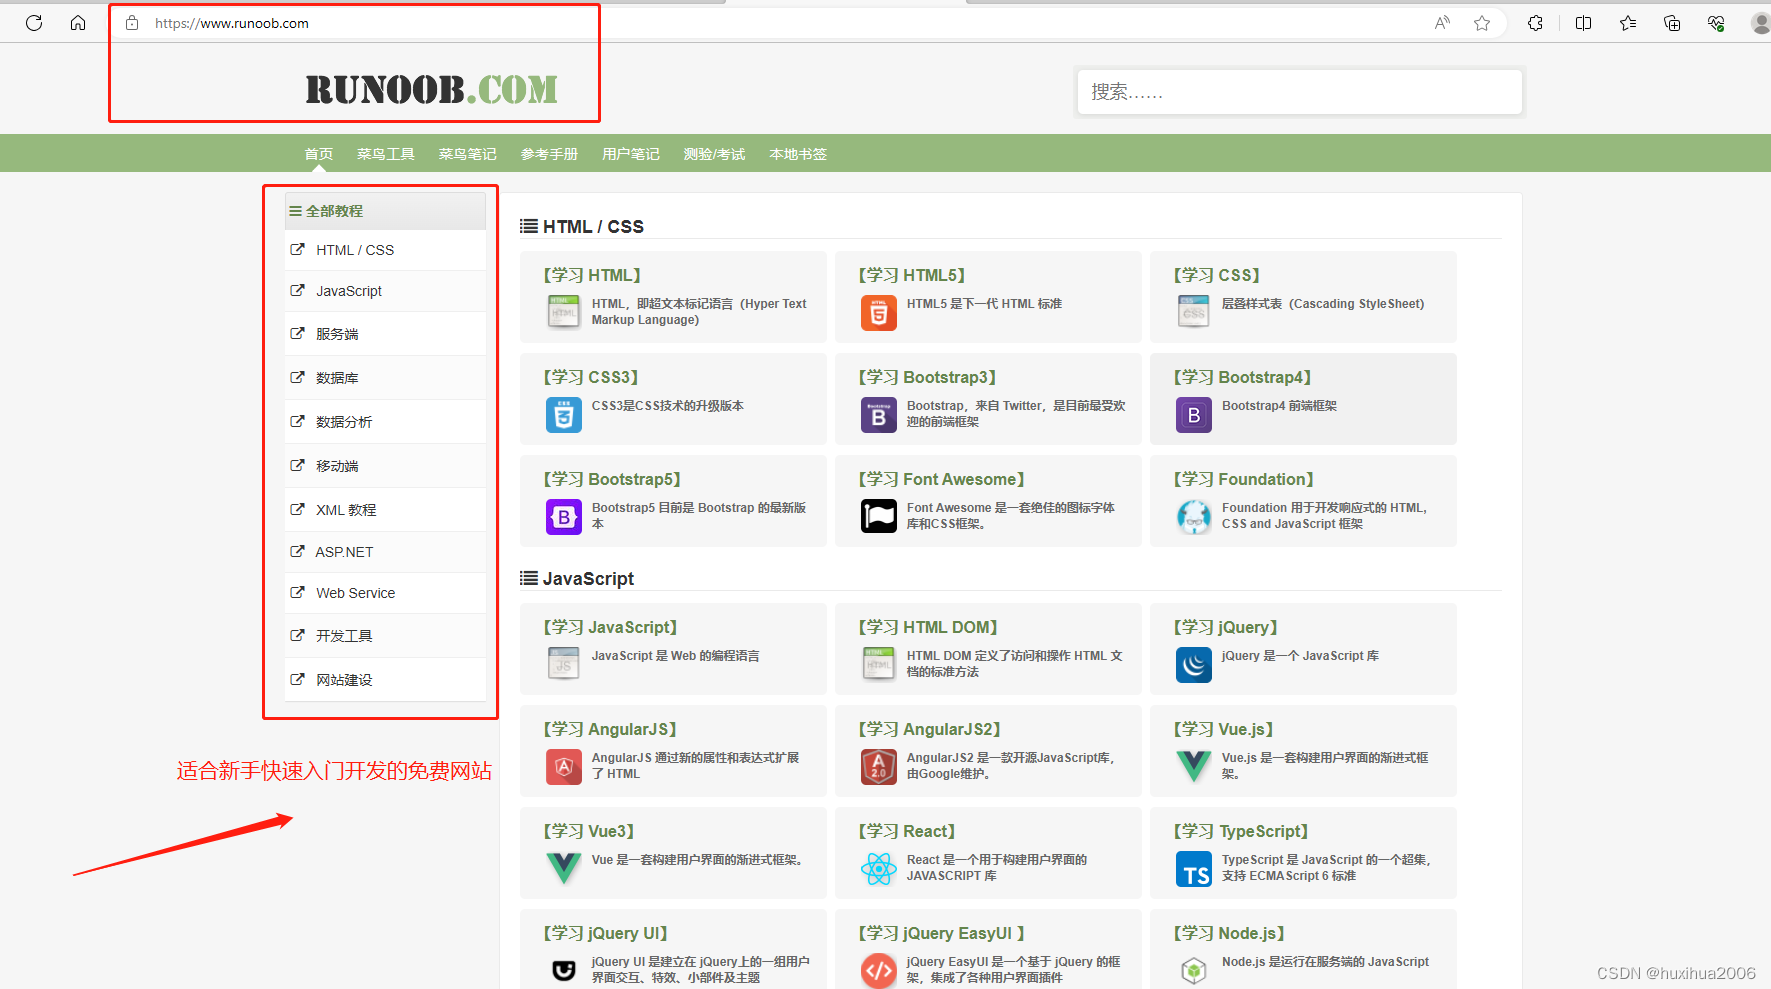Open the 【学习 jQuery】 heading link
This screenshot has width=1771, height=989.
[1226, 627]
